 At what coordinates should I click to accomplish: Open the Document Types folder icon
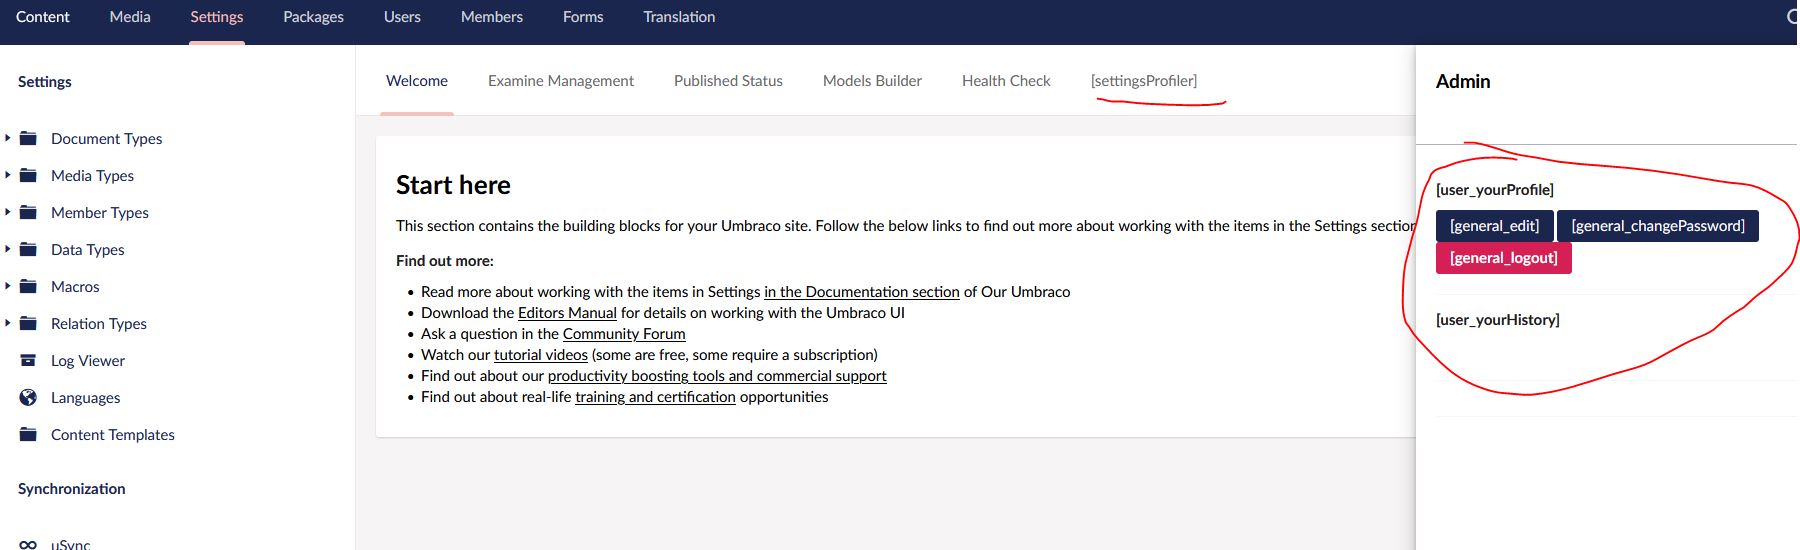pyautogui.click(x=28, y=138)
